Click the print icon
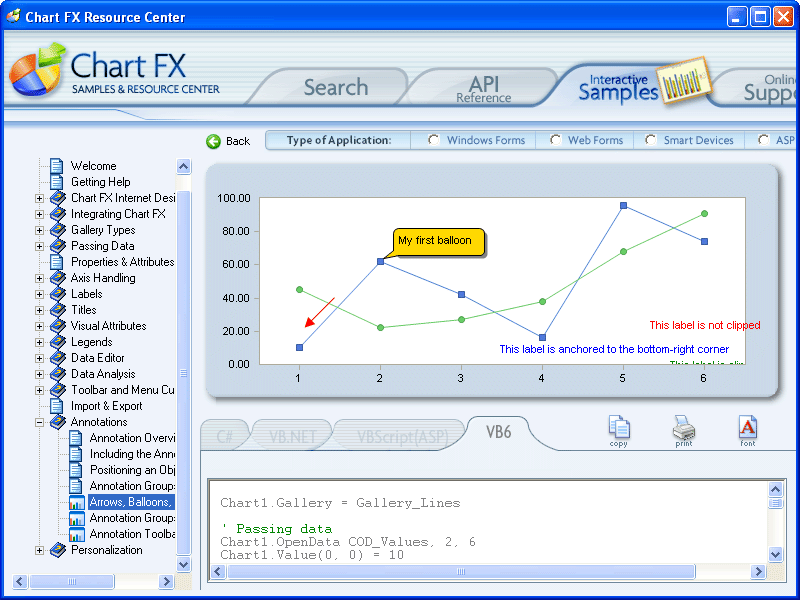Viewport: 800px width, 600px height. (x=683, y=427)
